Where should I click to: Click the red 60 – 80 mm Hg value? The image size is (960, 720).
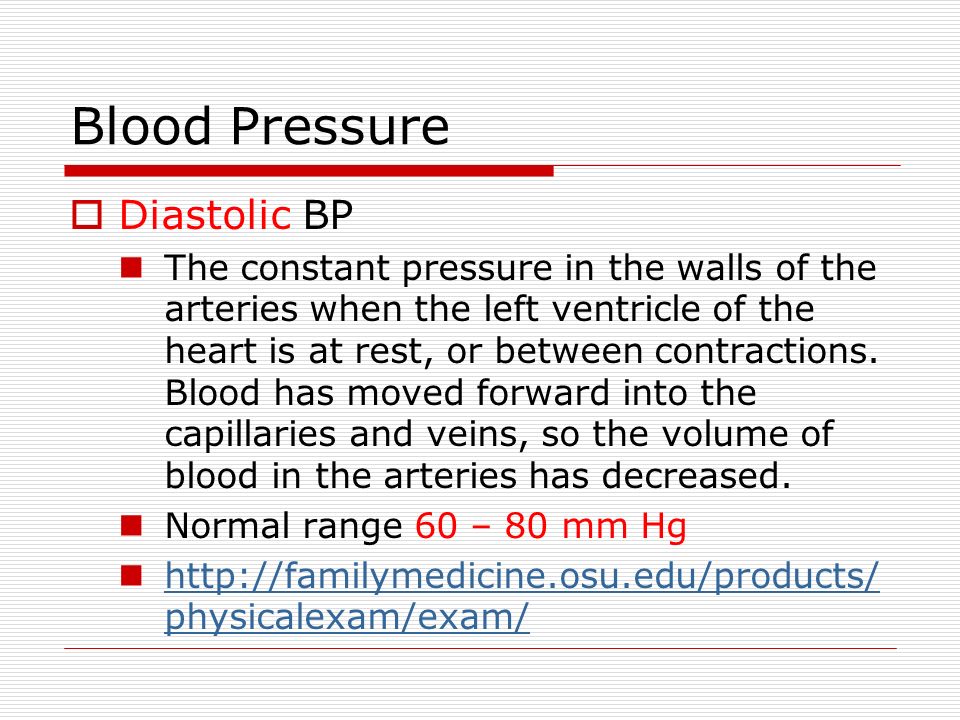tap(551, 526)
